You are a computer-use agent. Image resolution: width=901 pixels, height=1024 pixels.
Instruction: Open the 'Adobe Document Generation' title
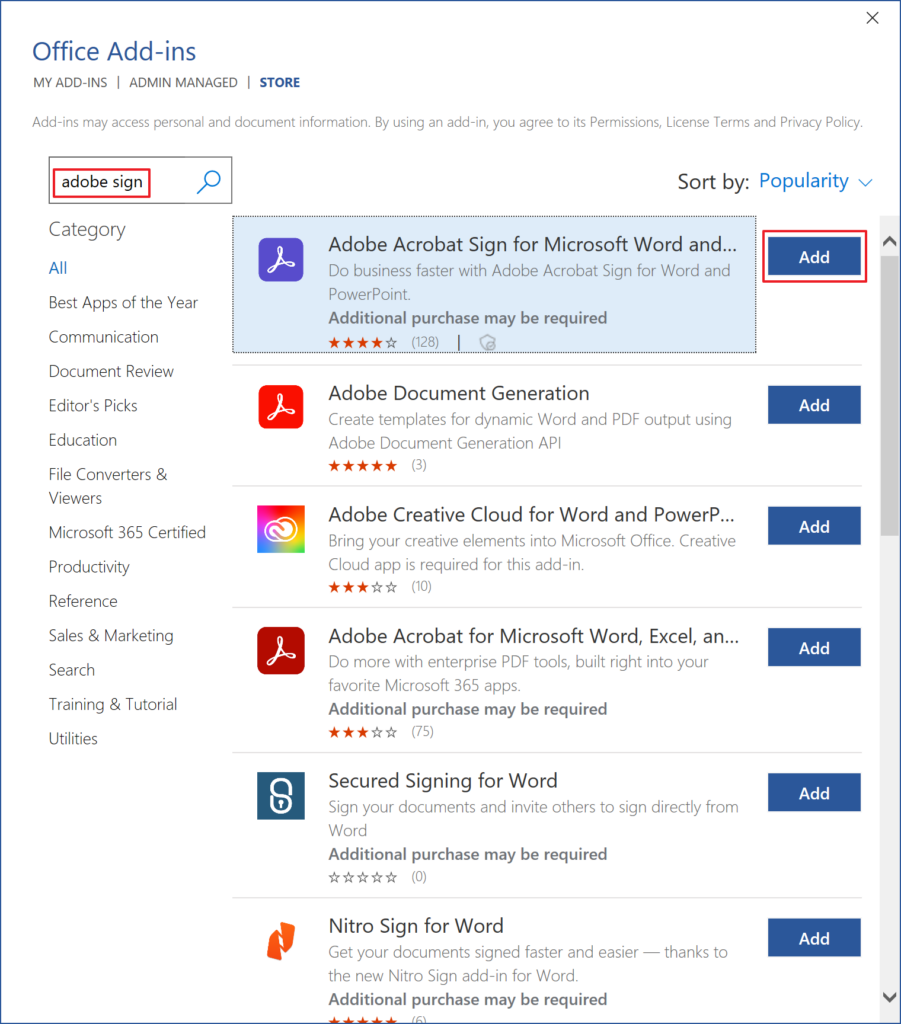[x=459, y=393]
